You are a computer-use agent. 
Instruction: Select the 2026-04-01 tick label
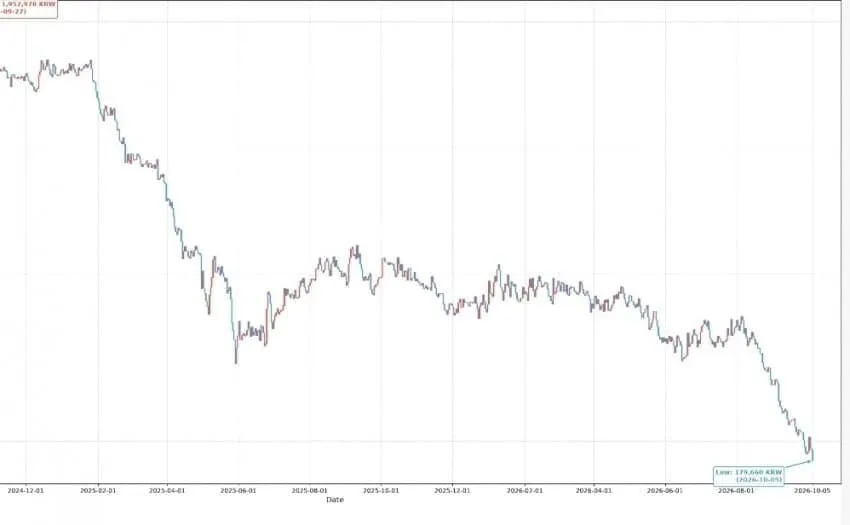click(594, 490)
